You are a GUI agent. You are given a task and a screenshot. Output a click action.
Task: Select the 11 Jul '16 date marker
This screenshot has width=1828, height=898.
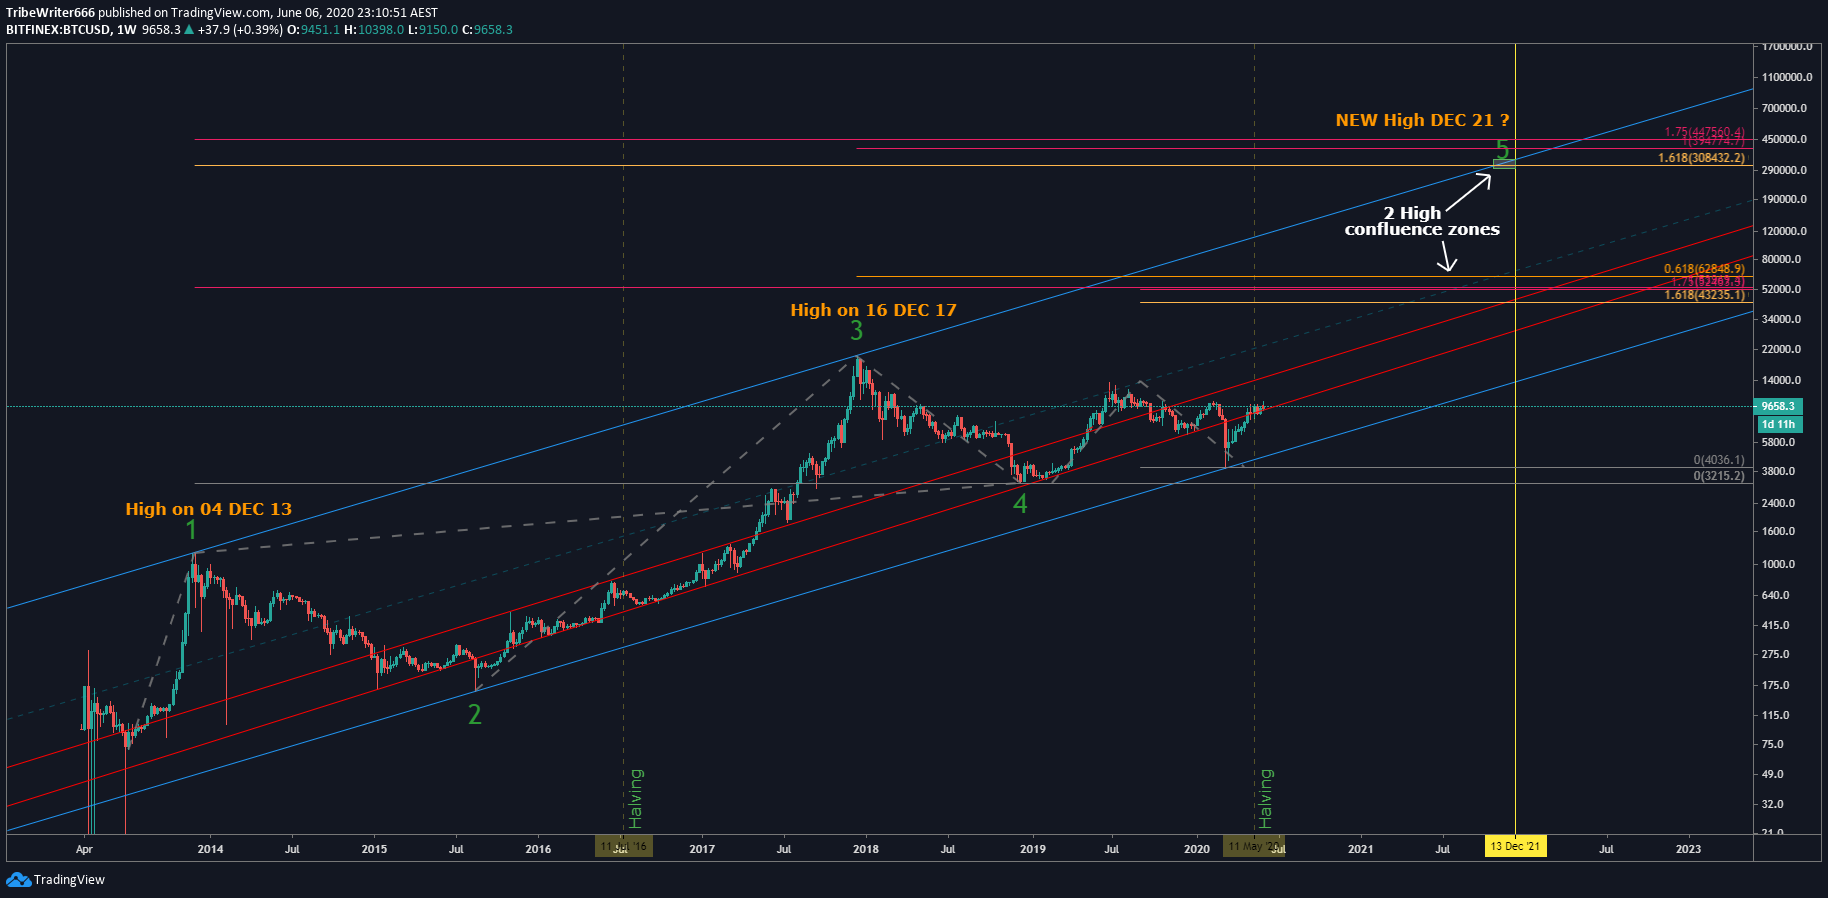tap(623, 846)
